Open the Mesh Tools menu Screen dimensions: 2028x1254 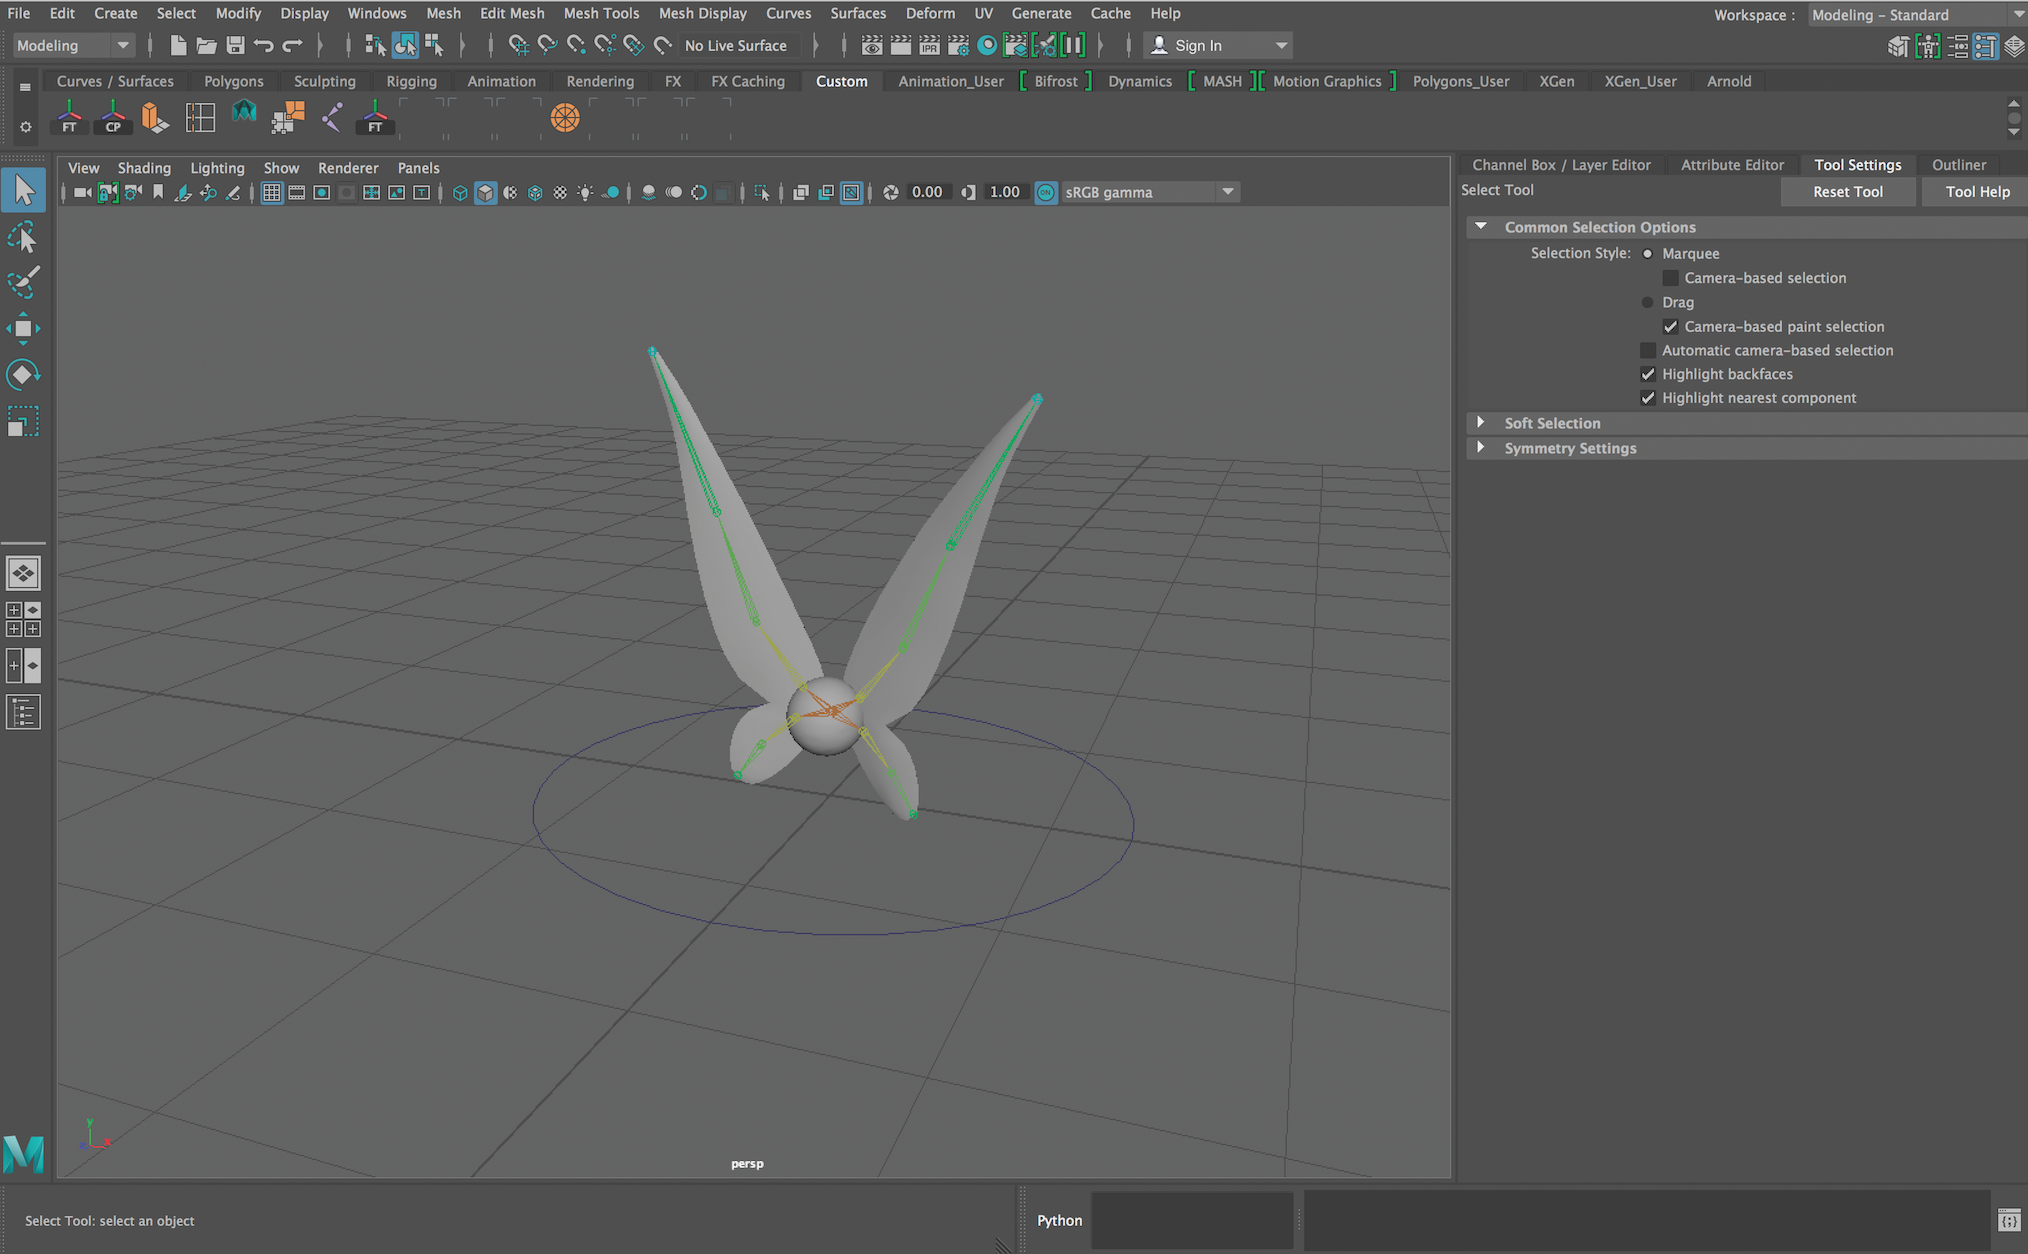click(601, 13)
